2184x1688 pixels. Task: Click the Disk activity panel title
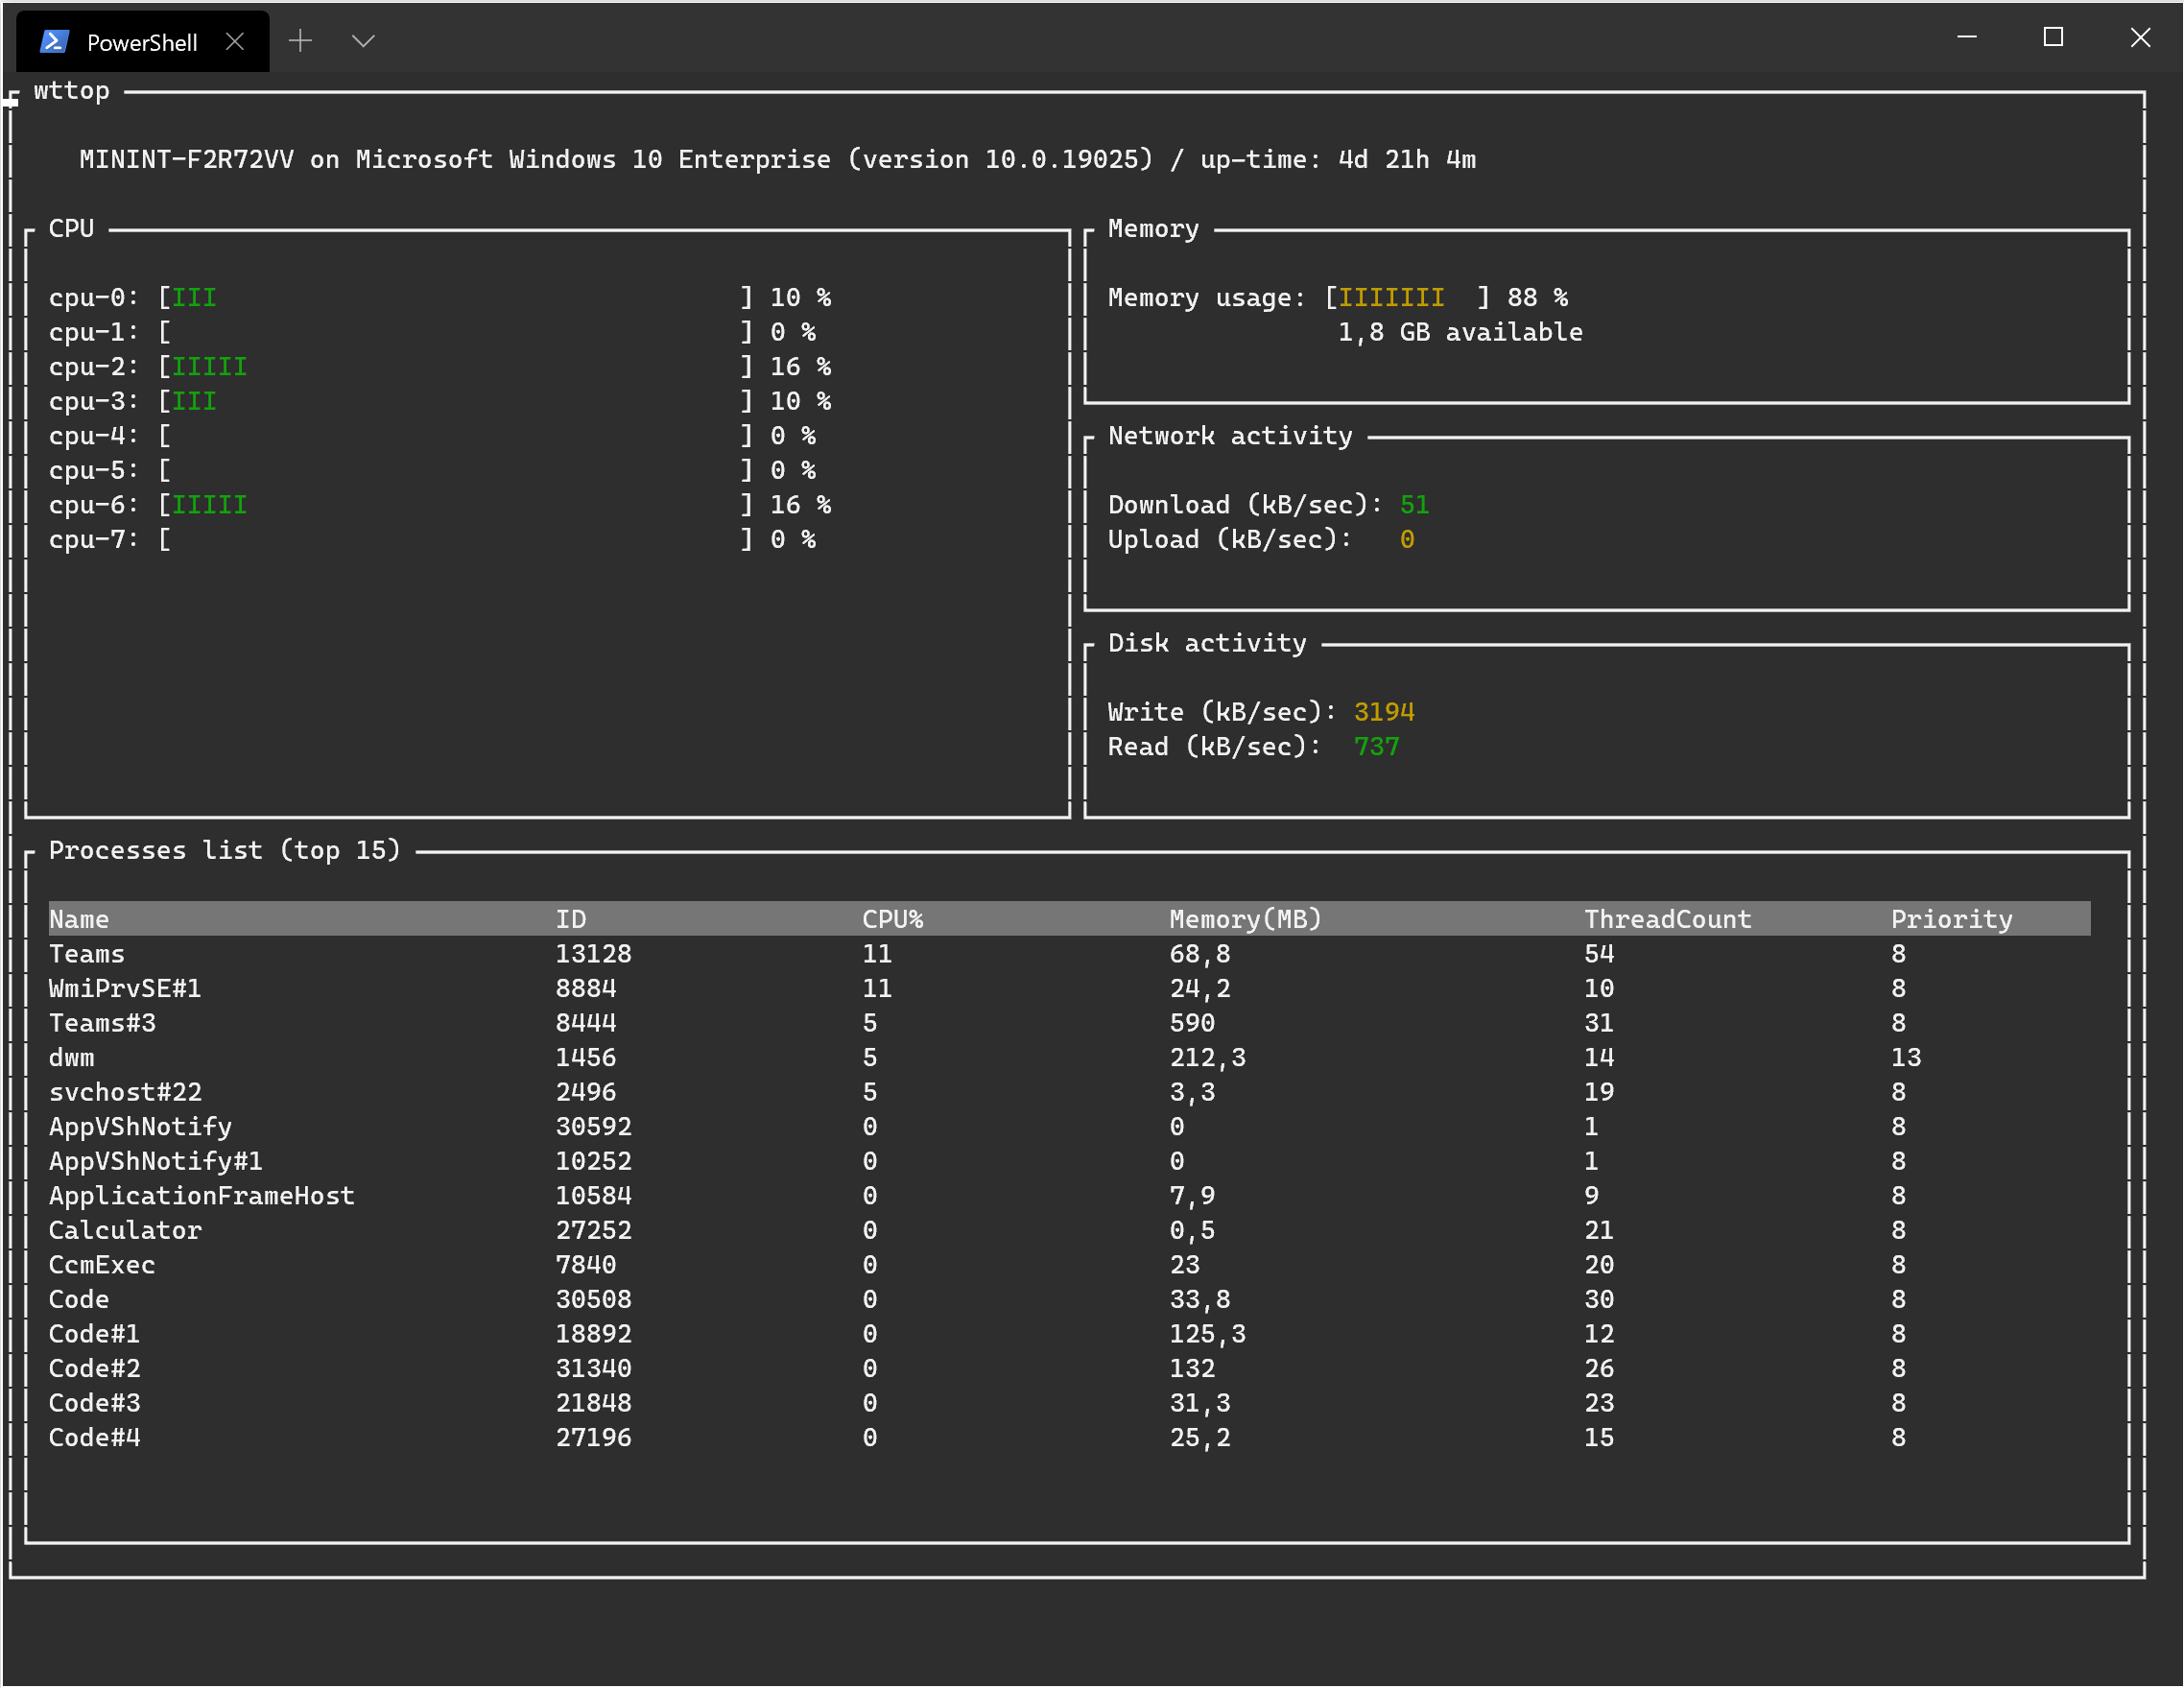click(x=1207, y=643)
